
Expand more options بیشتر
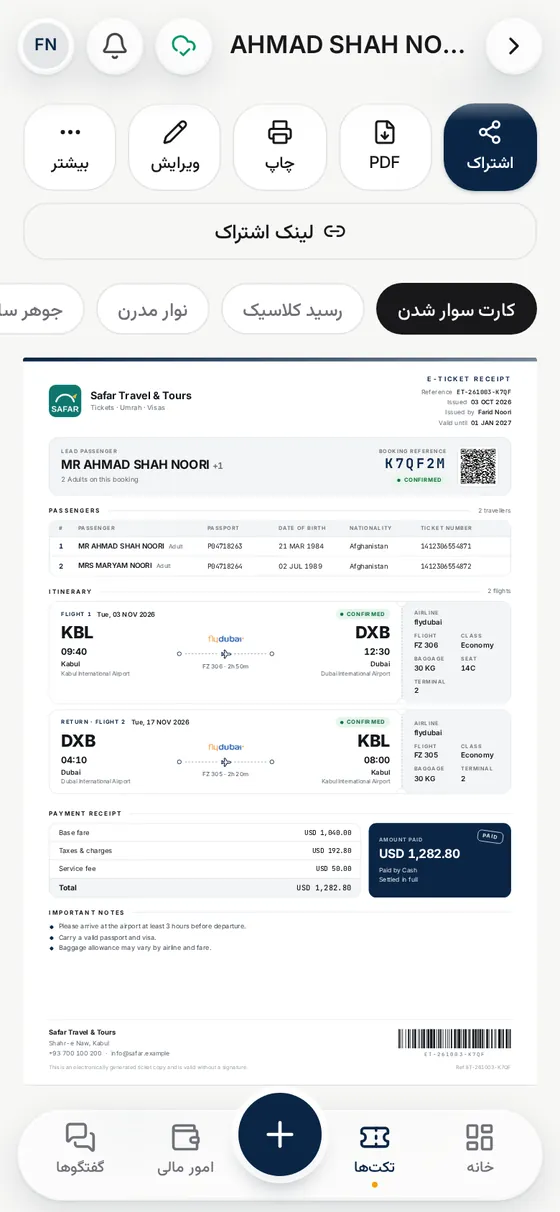[x=70, y=147]
